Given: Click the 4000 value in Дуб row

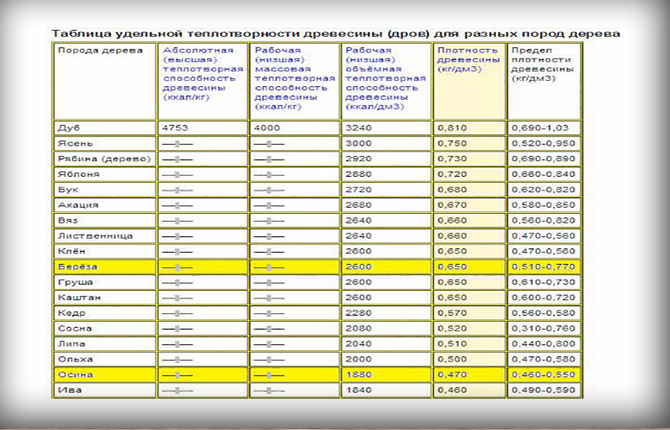Looking at the screenshot, I should (x=267, y=128).
